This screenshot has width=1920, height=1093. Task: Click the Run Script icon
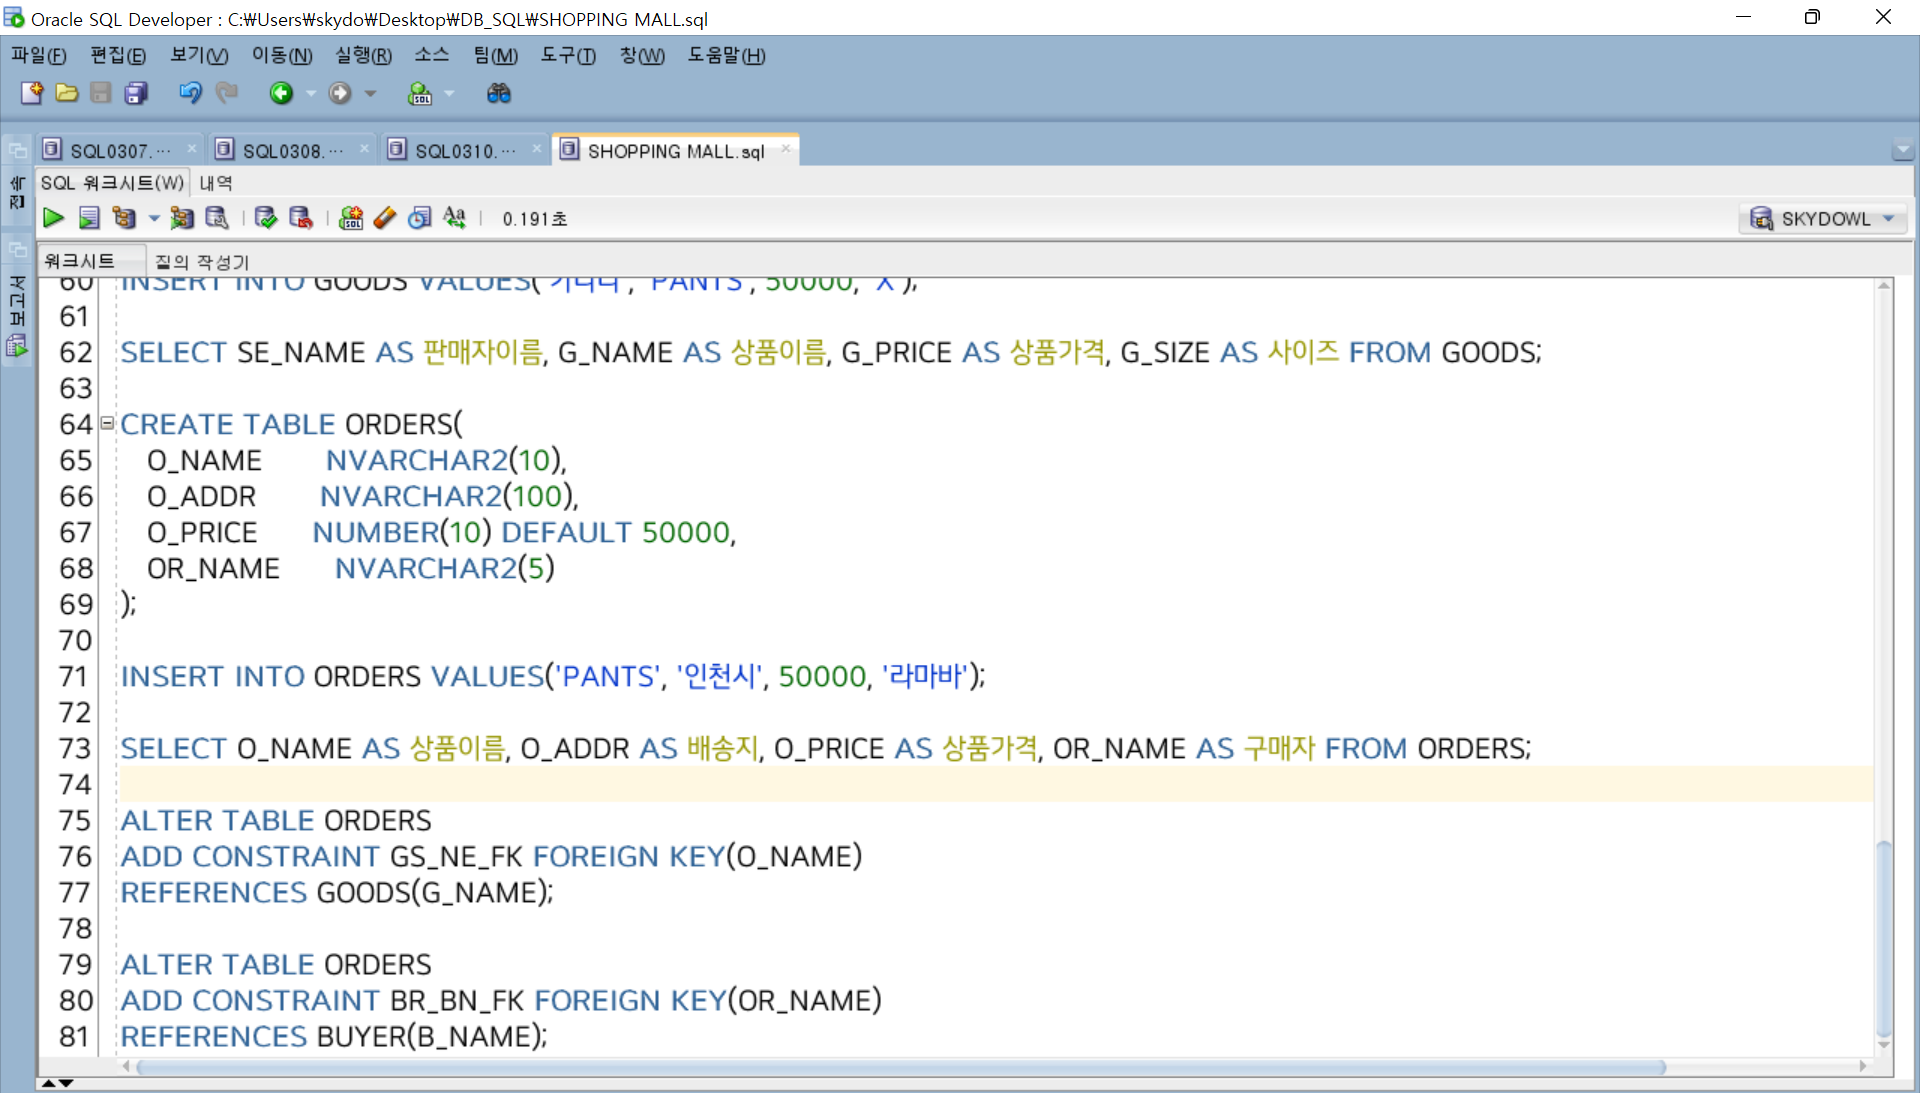click(x=89, y=218)
